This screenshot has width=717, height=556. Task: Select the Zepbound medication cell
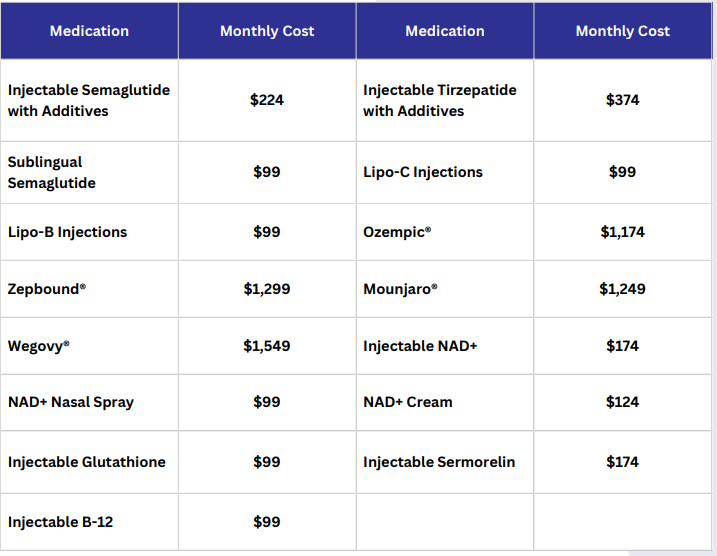47,289
